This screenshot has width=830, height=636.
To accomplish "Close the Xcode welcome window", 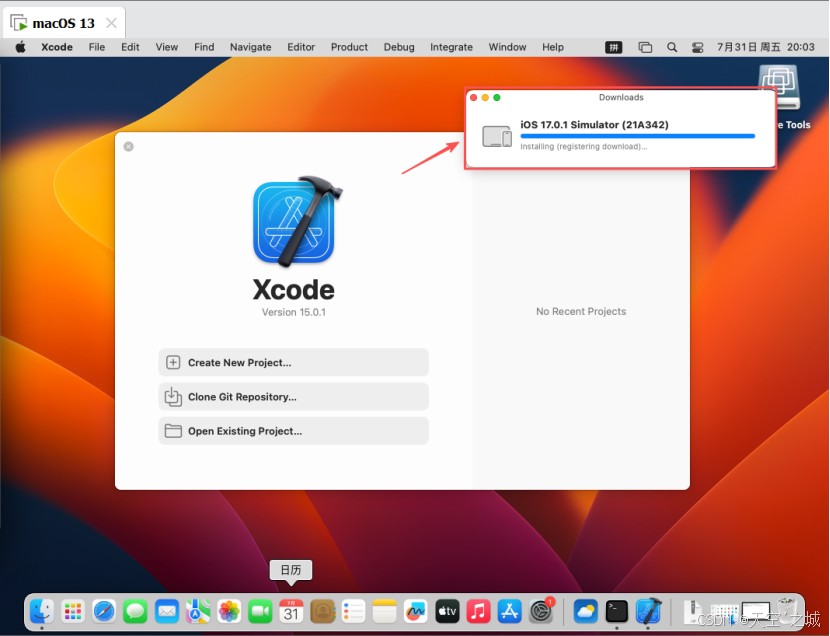I will tap(129, 147).
